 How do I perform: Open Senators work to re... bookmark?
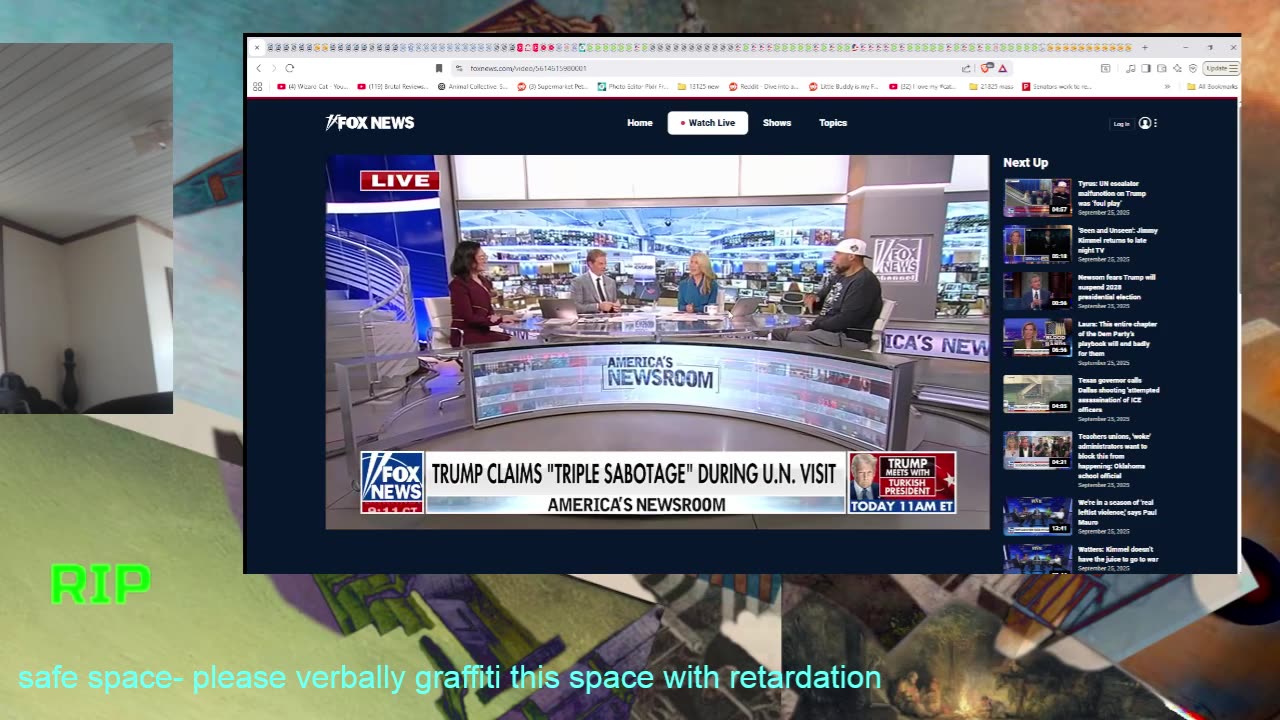tap(1057, 87)
